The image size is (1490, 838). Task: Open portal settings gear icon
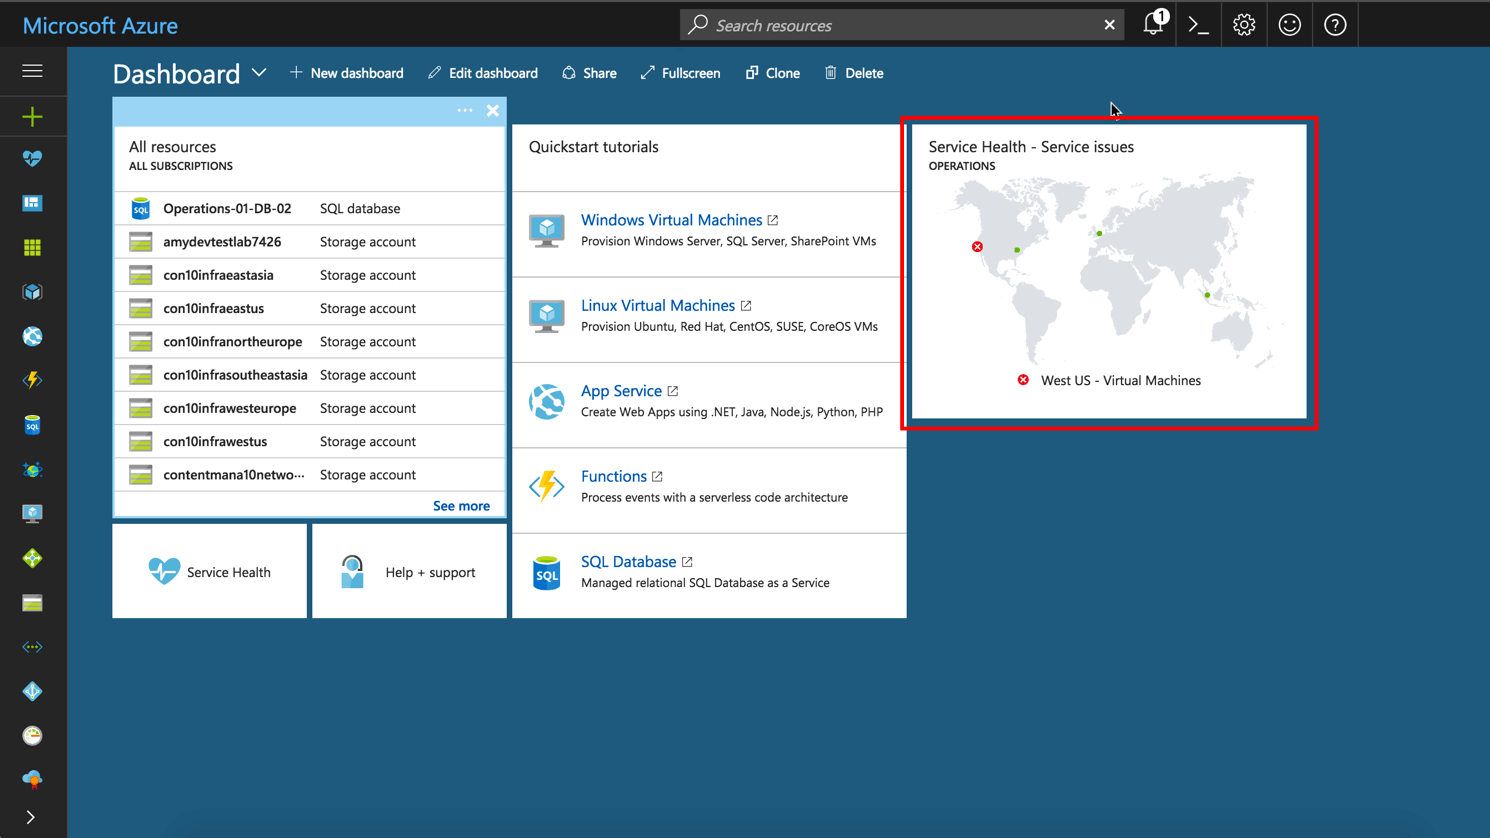pyautogui.click(x=1243, y=25)
